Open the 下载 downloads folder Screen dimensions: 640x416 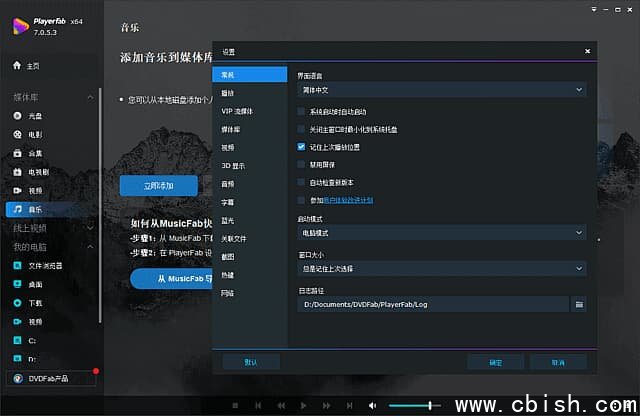[x=28, y=303]
